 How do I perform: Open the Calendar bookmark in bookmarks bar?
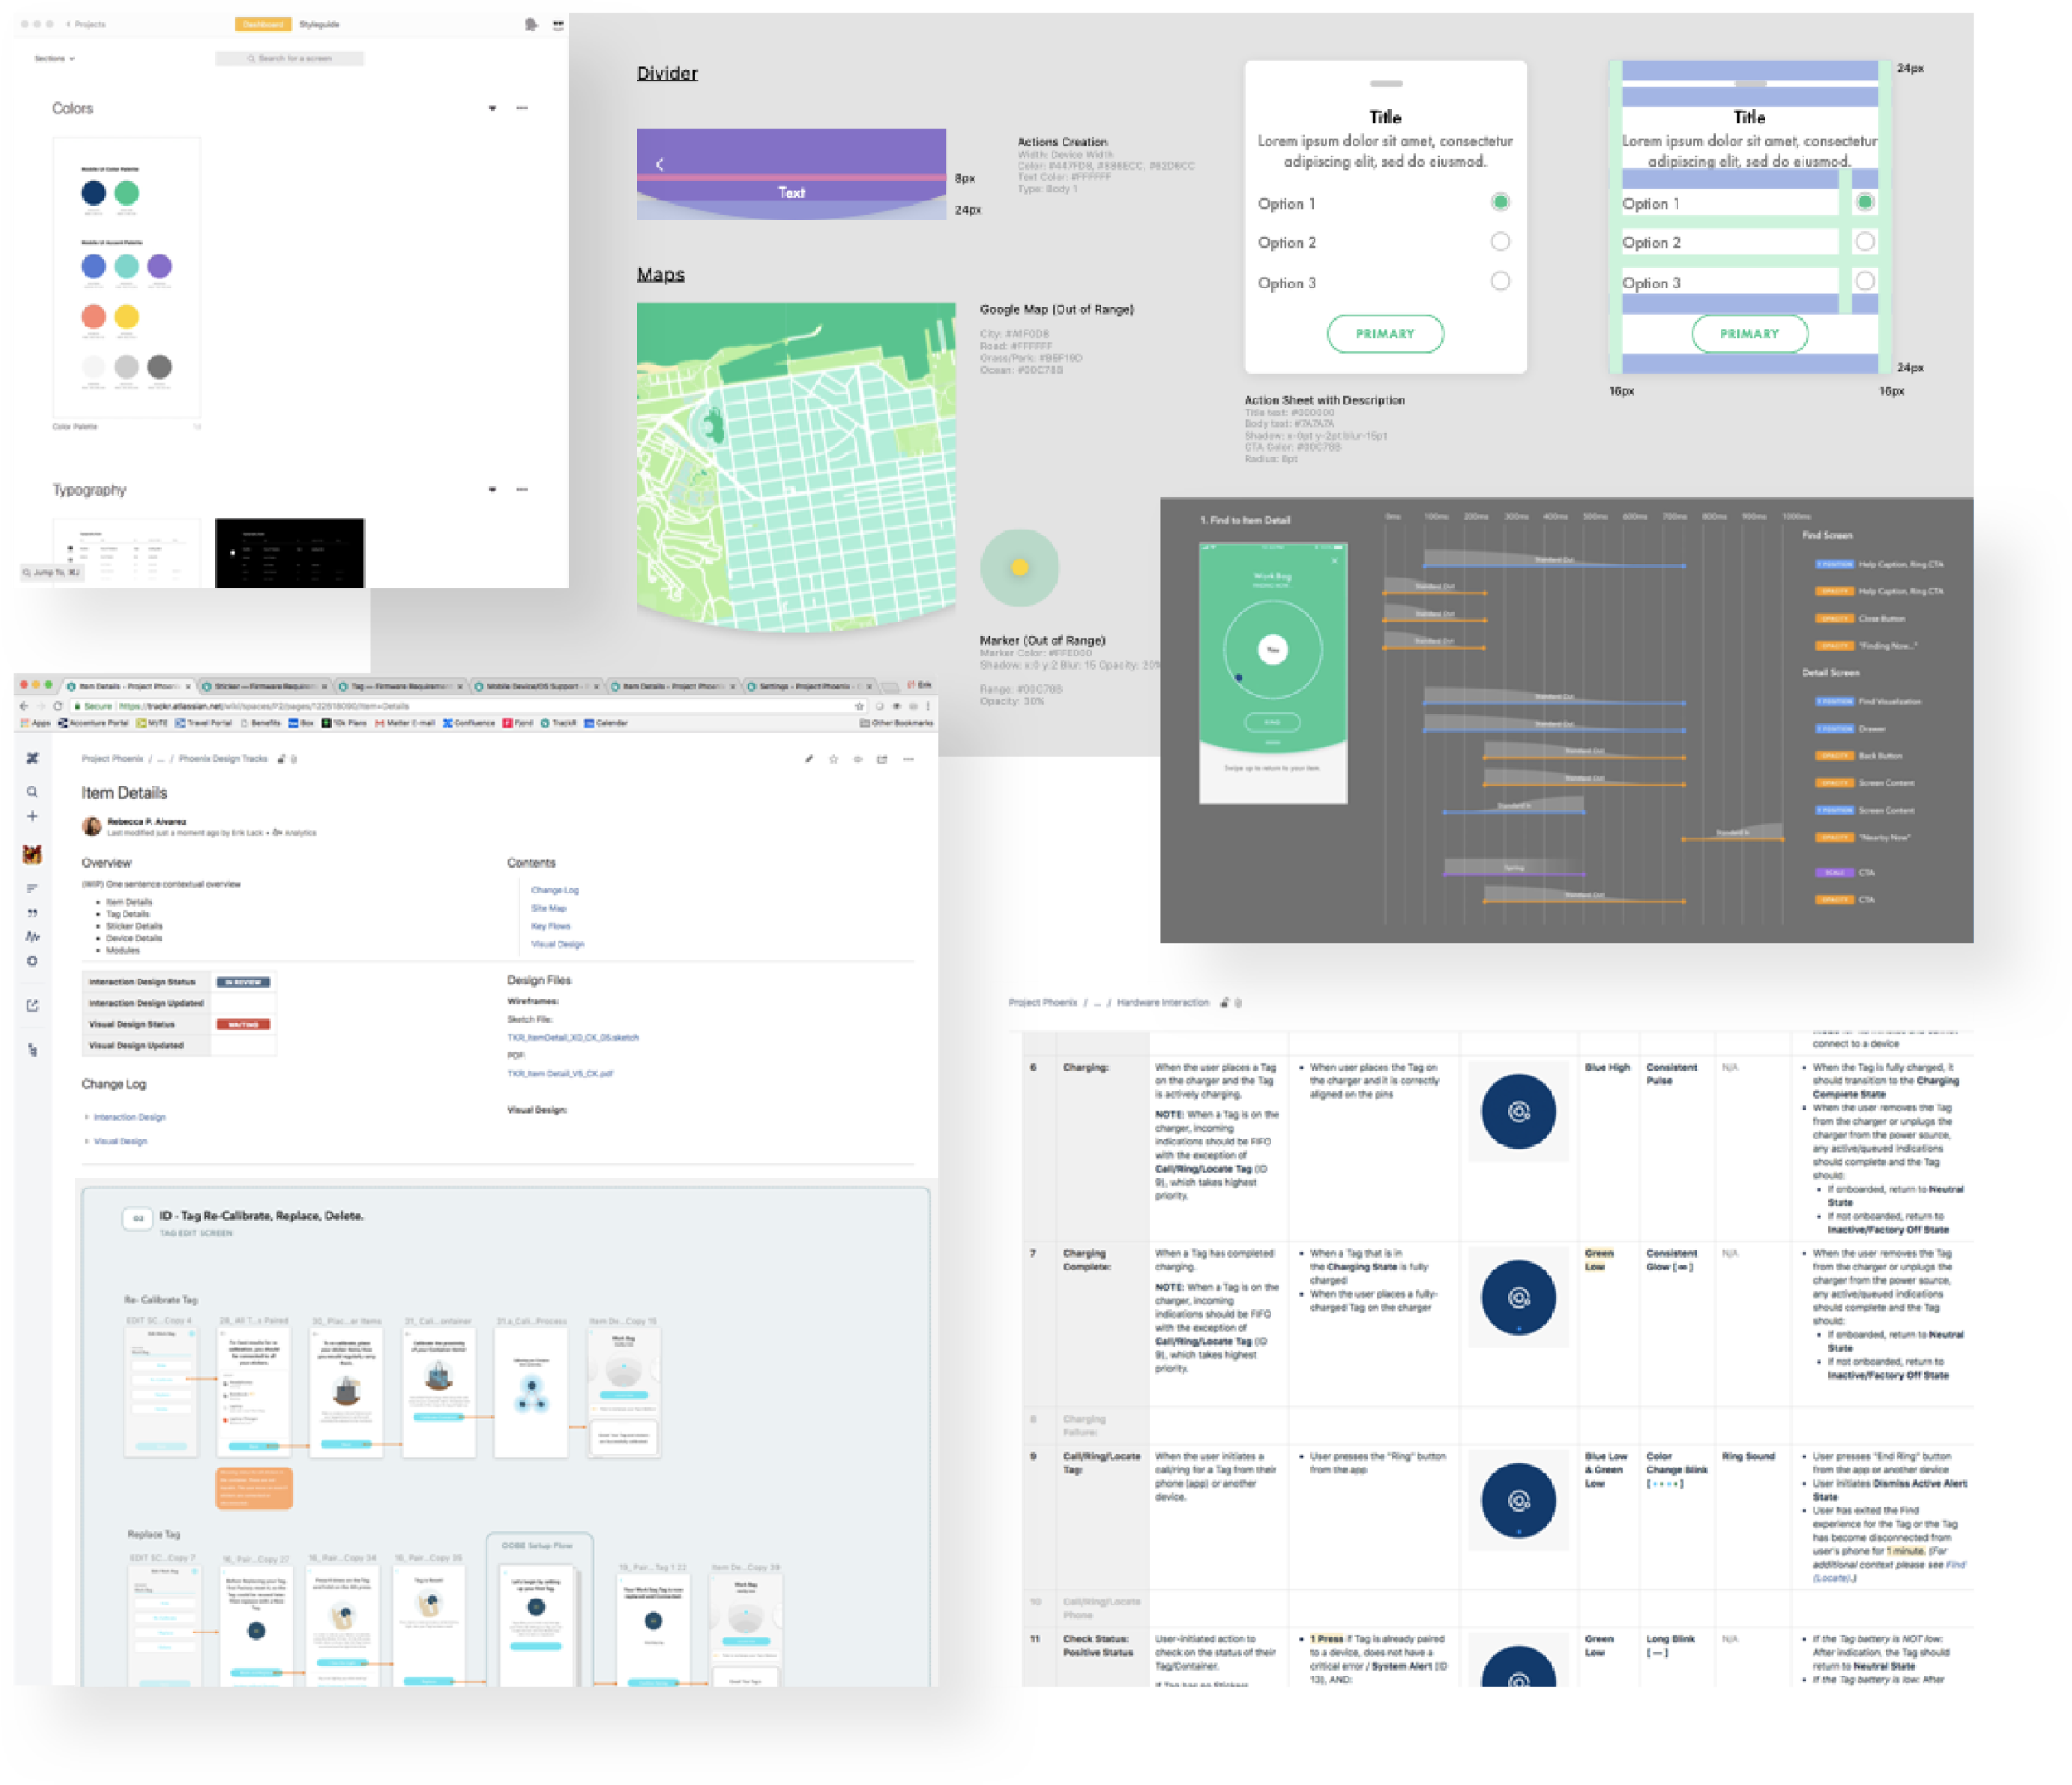pyautogui.click(x=606, y=723)
